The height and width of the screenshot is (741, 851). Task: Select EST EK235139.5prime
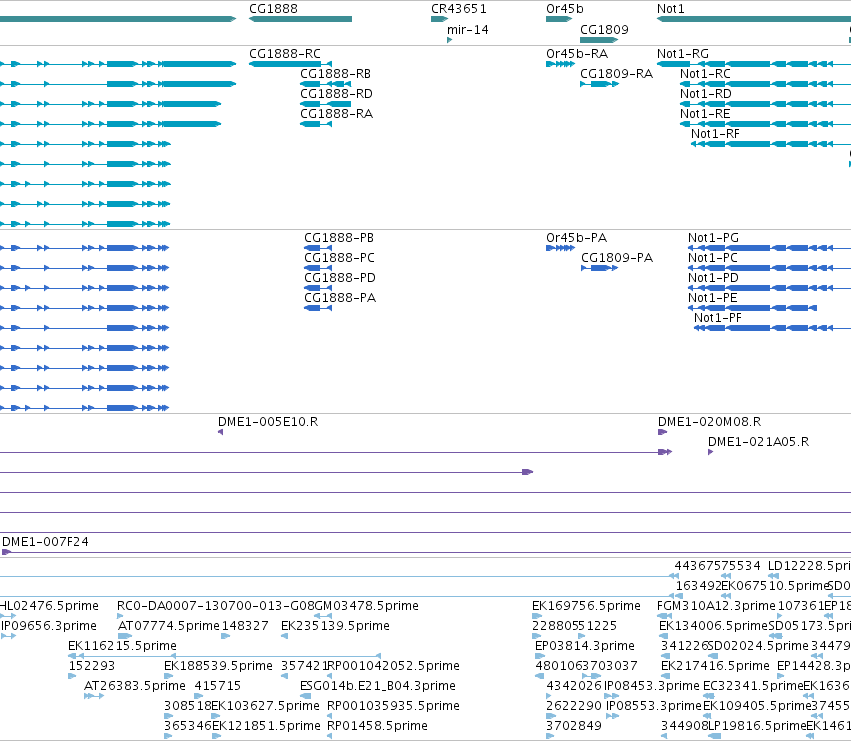pos(284,636)
